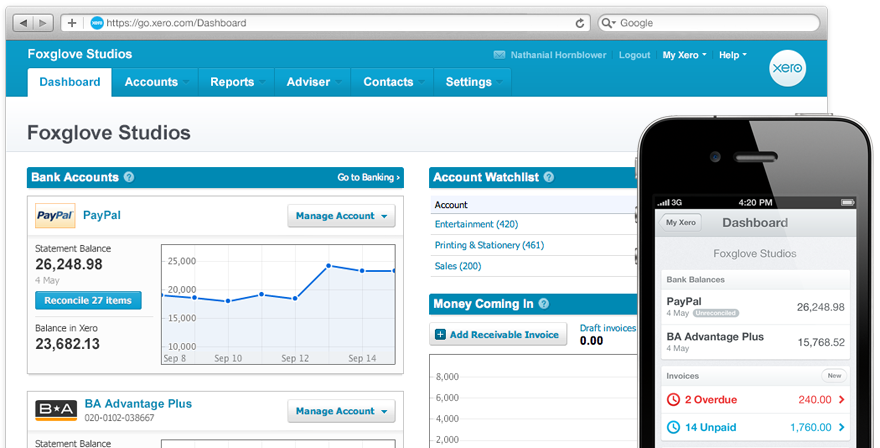The height and width of the screenshot is (448, 880).
Task: Click the Google search field
Action: (709, 23)
